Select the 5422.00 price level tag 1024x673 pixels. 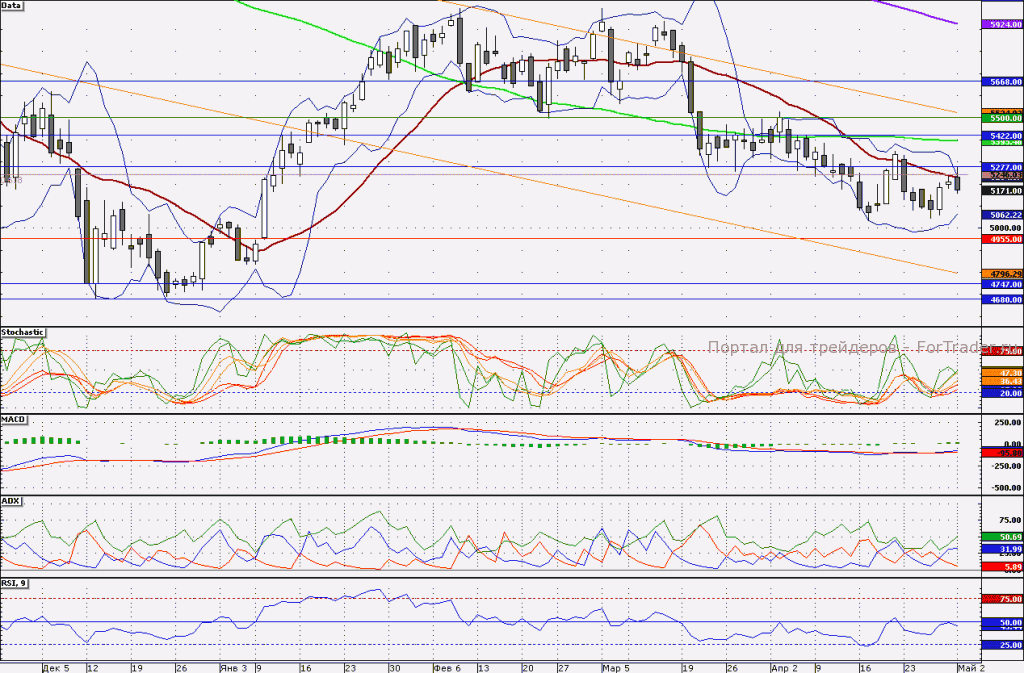[x=1002, y=136]
